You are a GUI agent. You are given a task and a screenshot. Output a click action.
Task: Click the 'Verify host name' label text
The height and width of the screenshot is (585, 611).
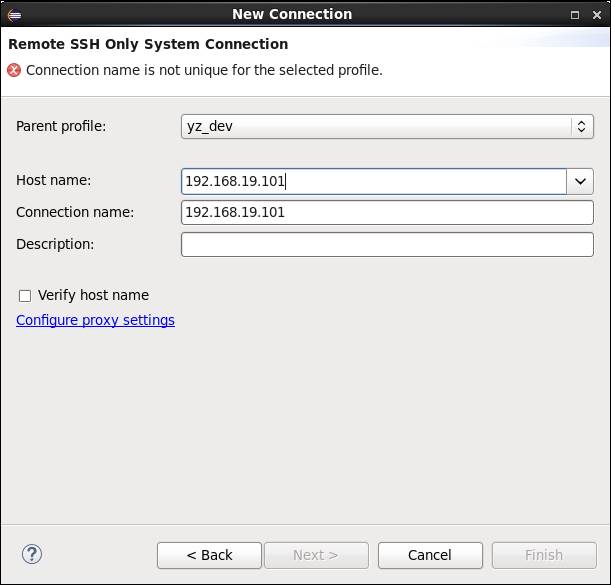(x=93, y=295)
